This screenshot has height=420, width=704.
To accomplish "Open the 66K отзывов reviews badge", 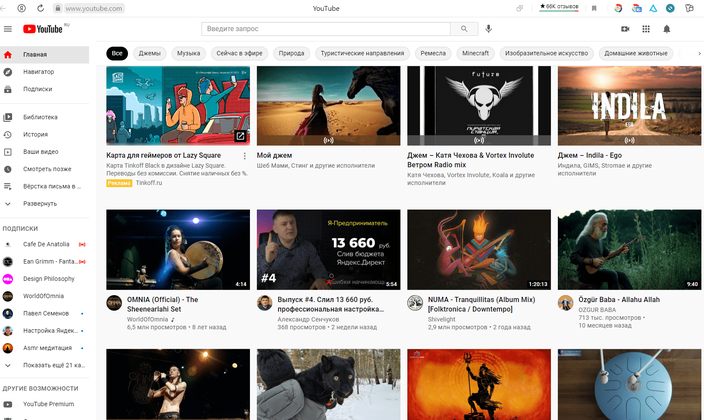I will pos(559,7).
